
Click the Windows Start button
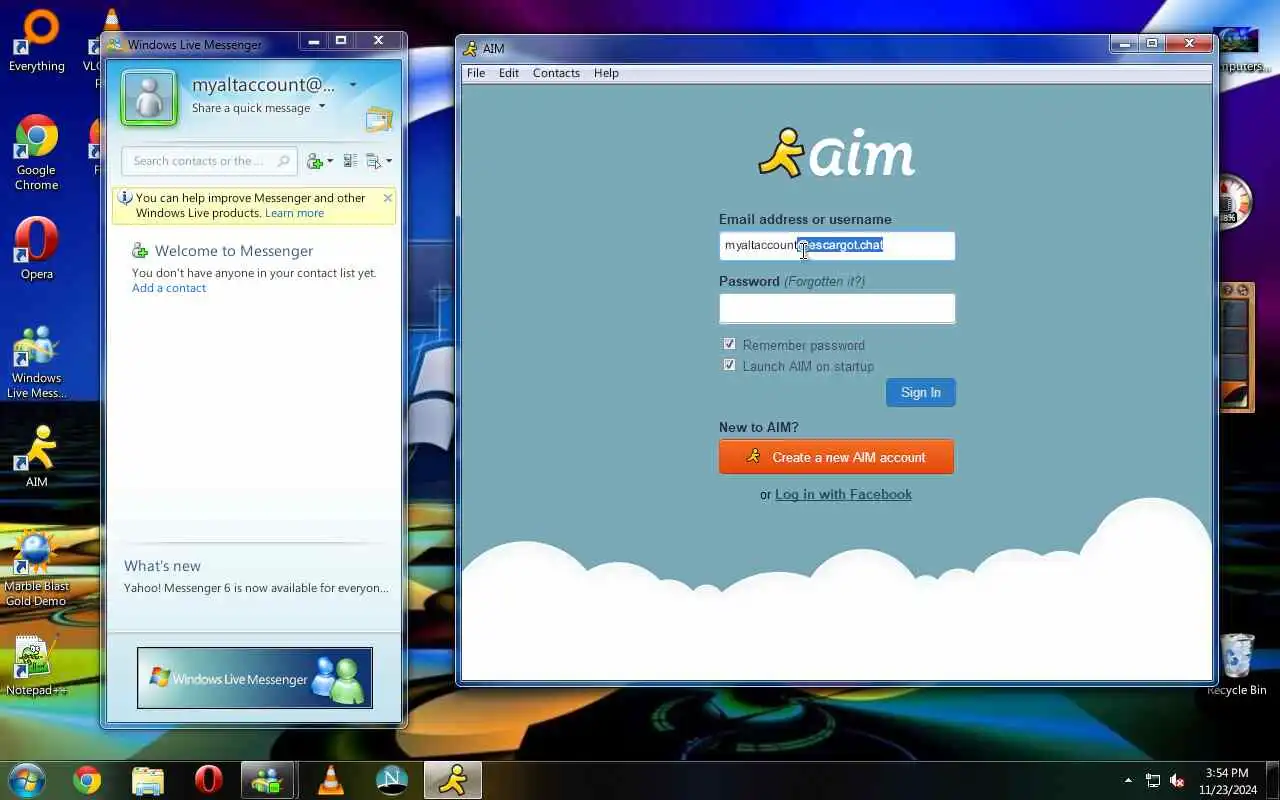tap(27, 779)
